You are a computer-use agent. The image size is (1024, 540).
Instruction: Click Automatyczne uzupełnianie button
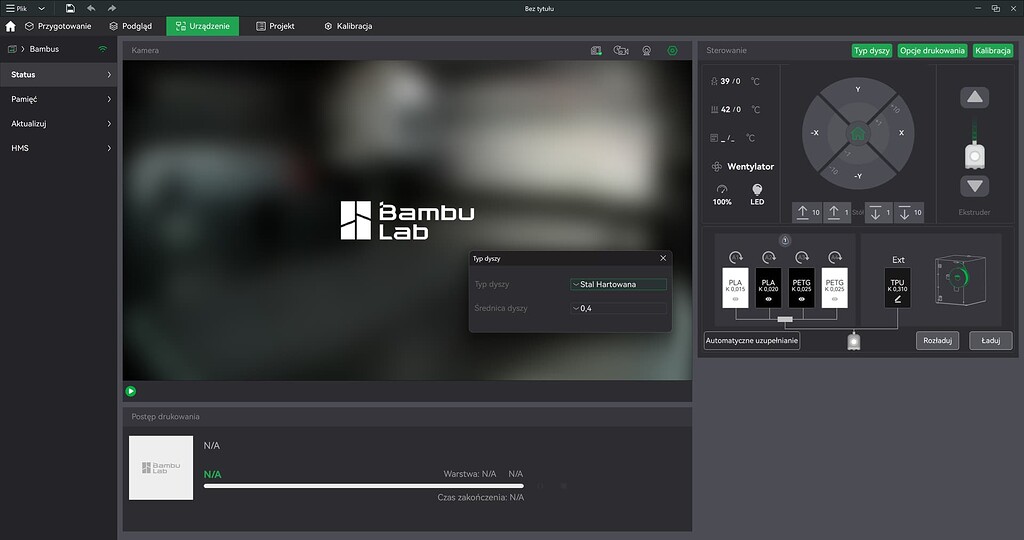752,340
